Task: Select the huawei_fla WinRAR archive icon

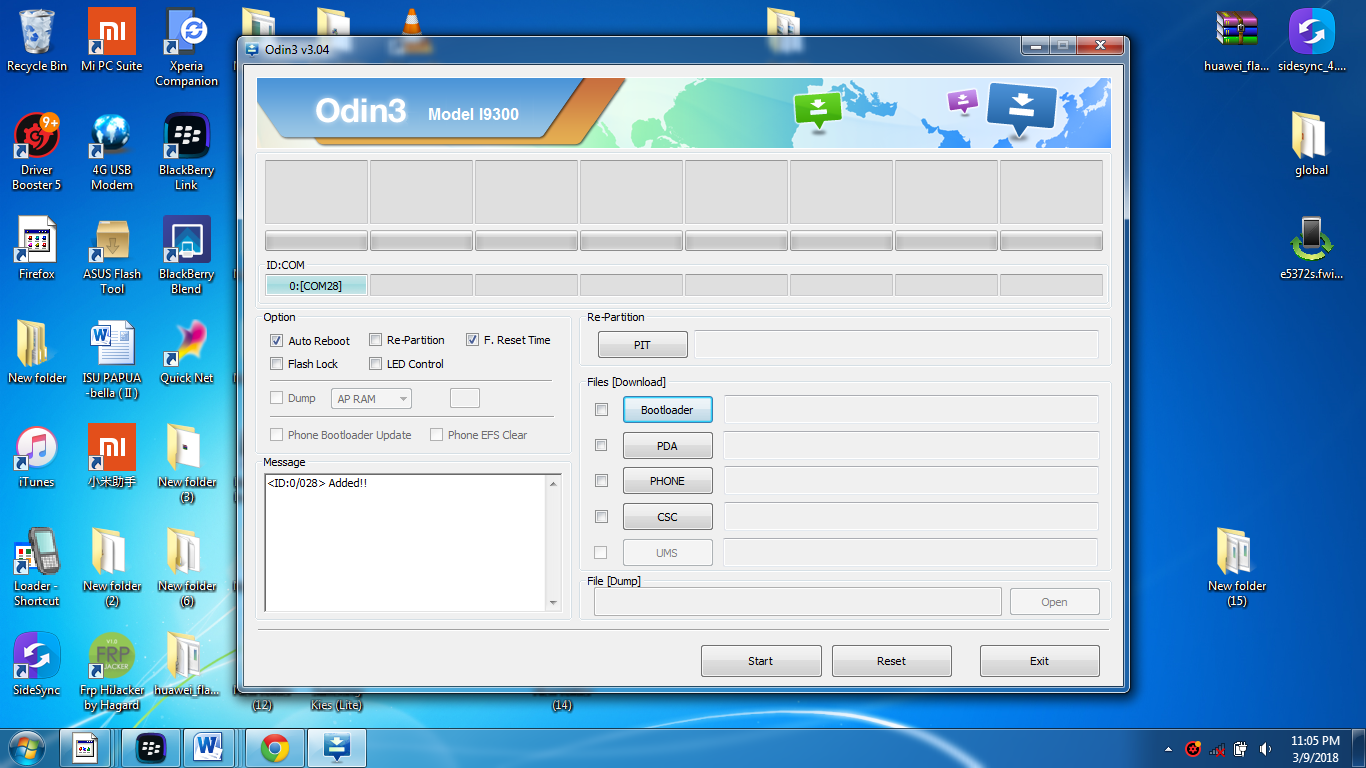Action: [1237, 40]
